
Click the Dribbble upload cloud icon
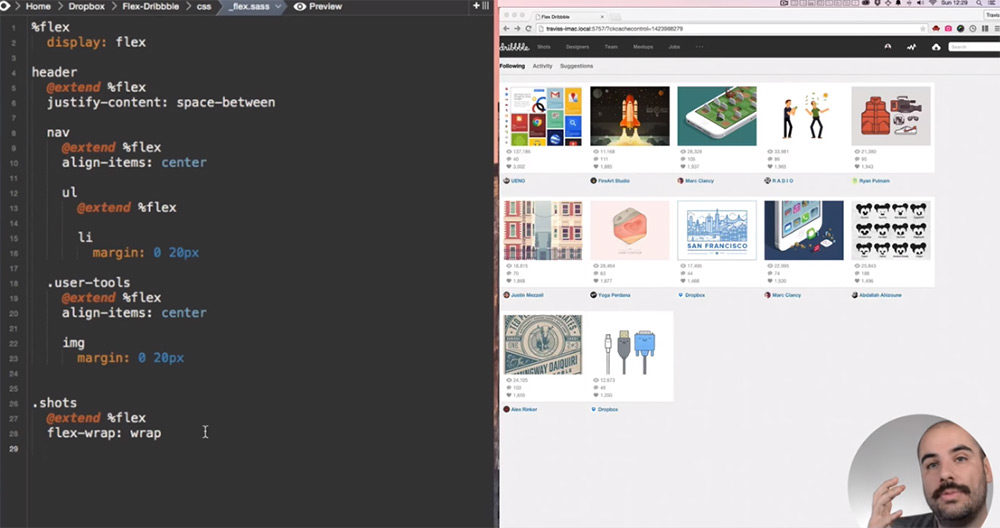pos(936,47)
